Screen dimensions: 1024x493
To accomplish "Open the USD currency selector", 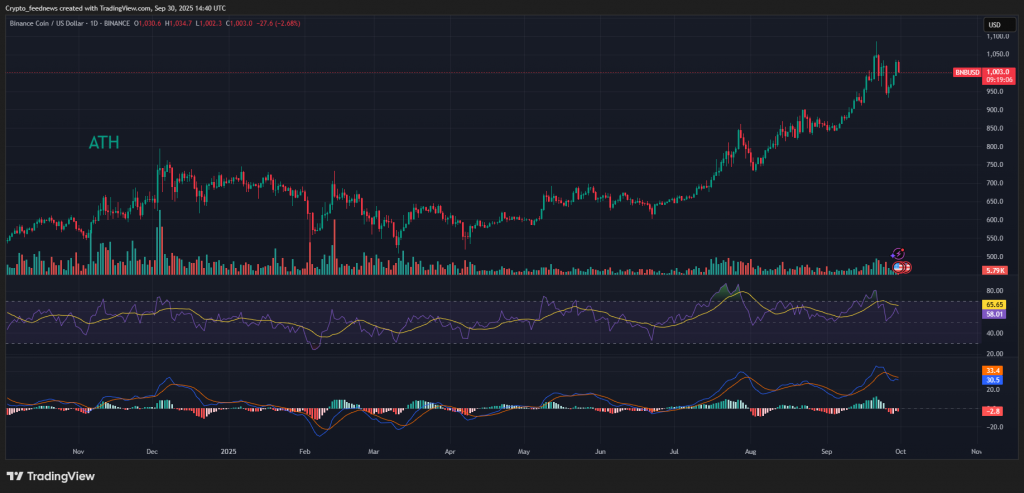I will click(x=994, y=24).
